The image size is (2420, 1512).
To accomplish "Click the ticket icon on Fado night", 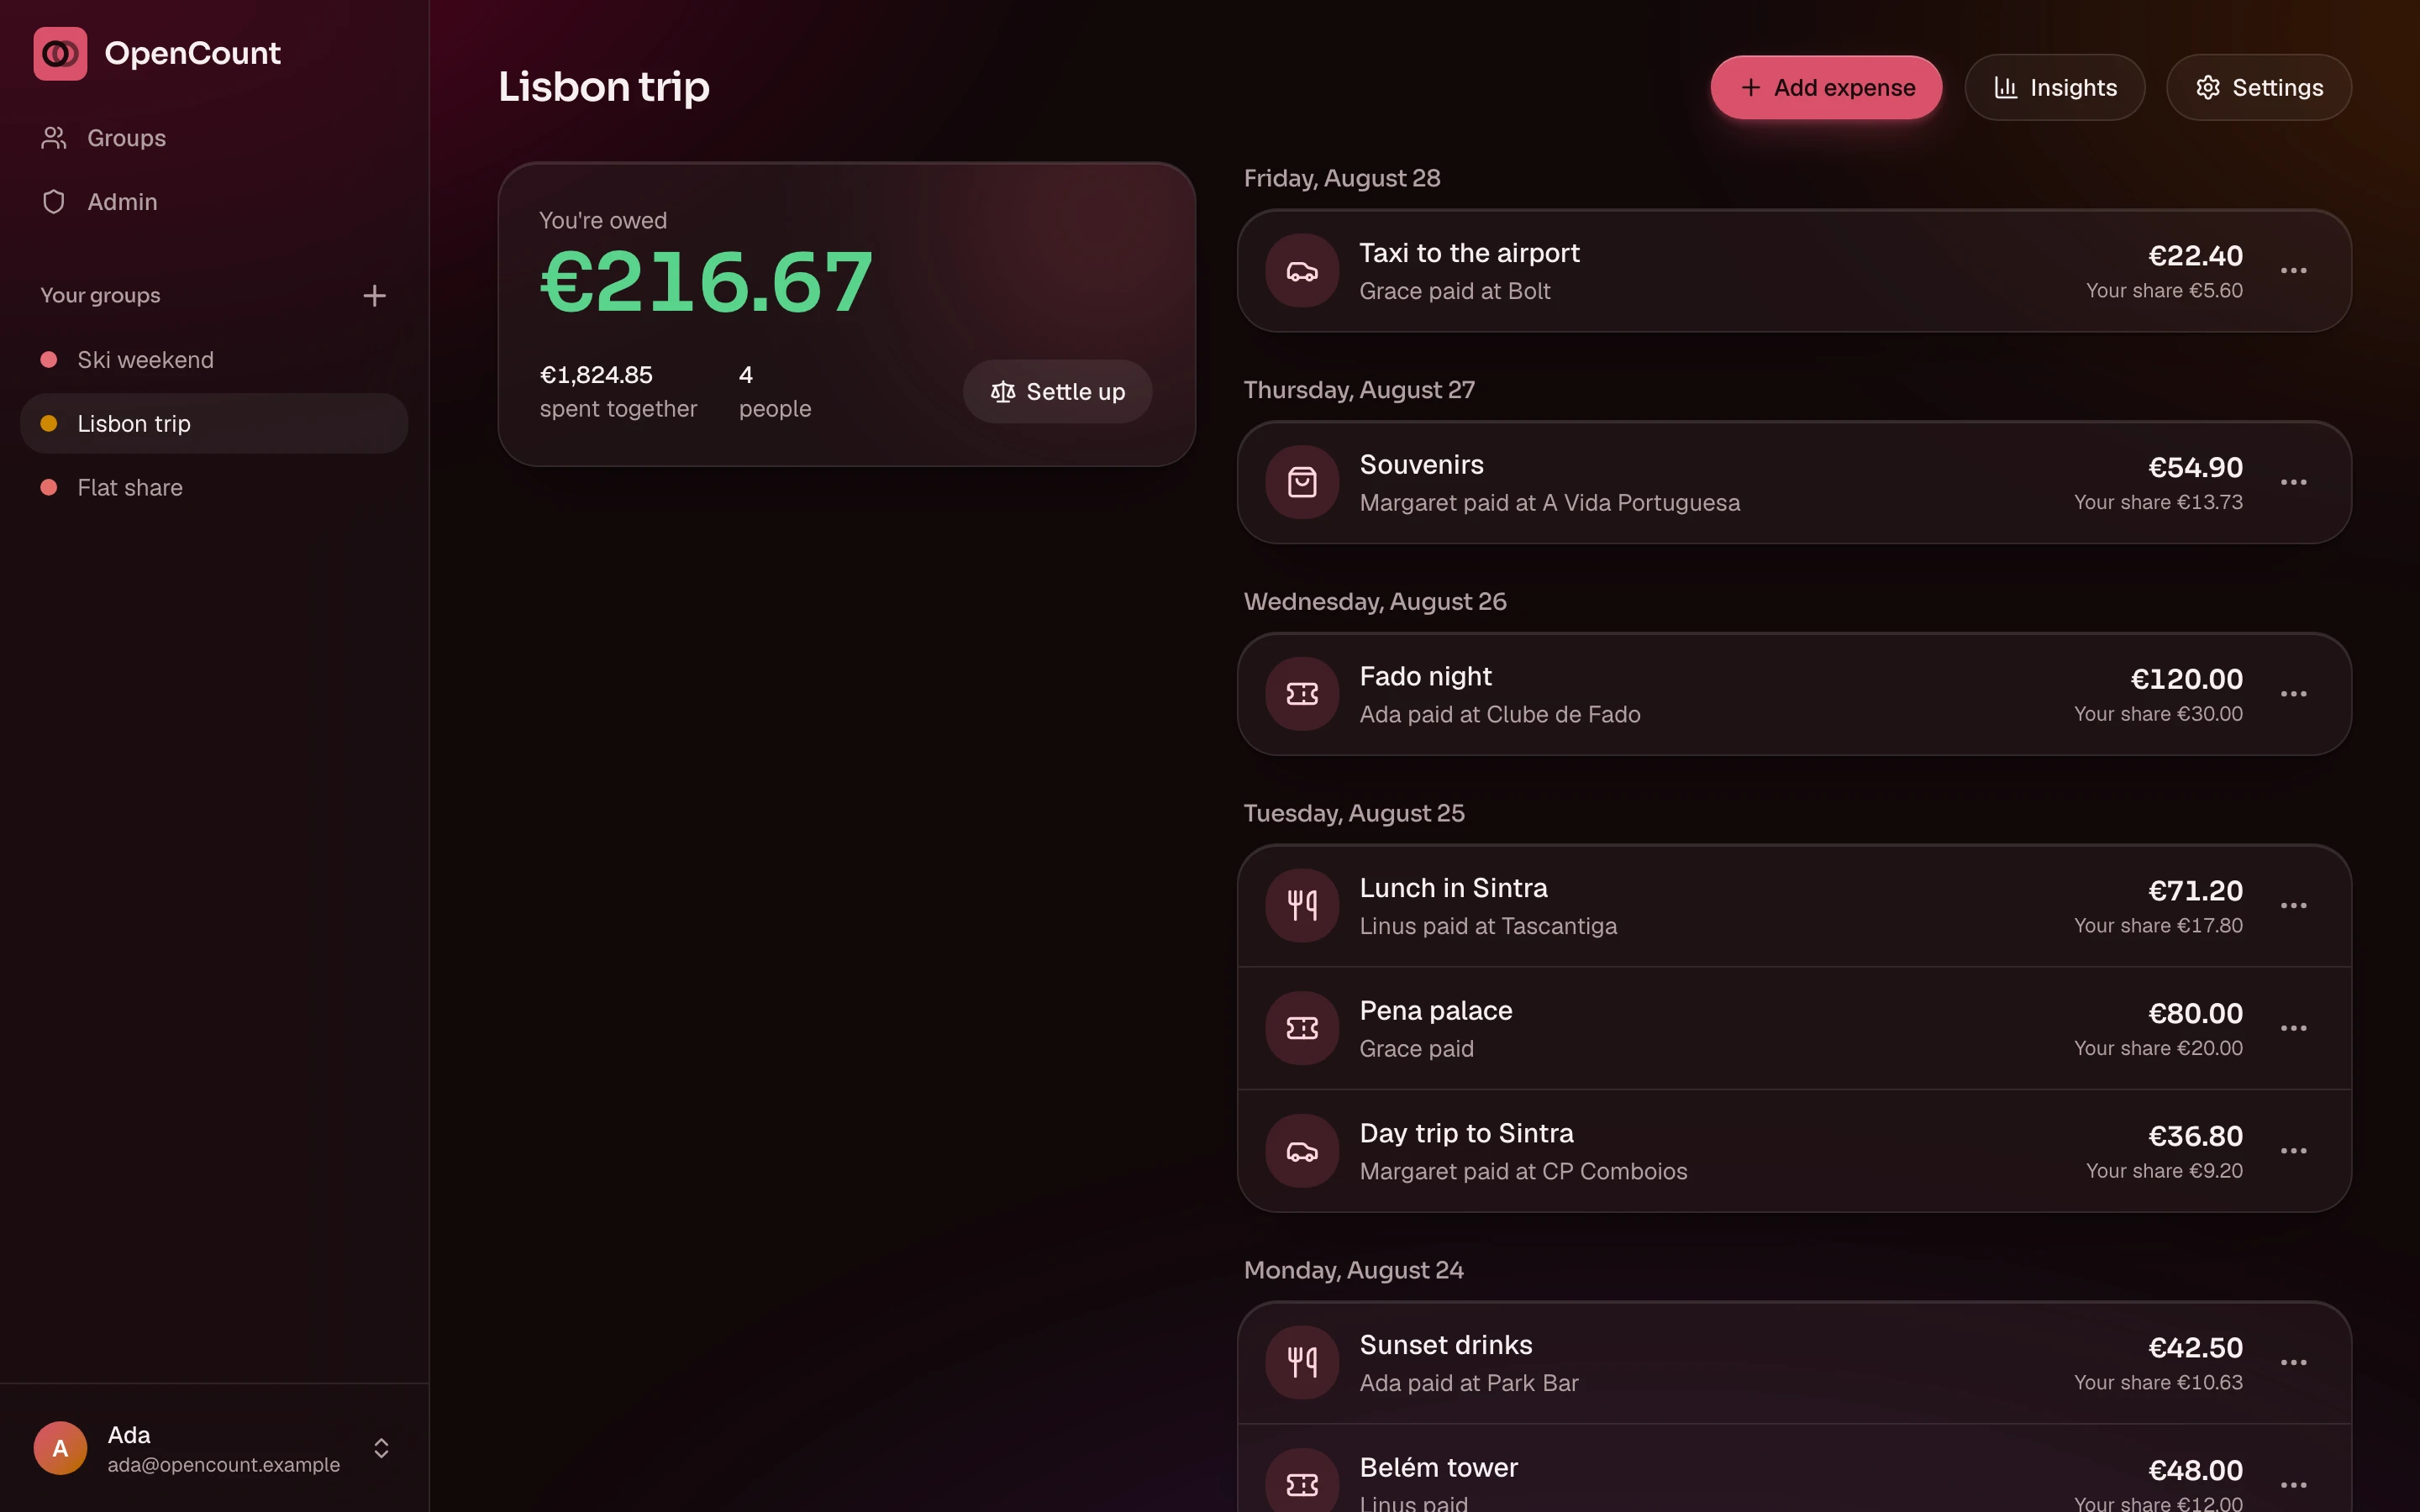I will click(1302, 694).
